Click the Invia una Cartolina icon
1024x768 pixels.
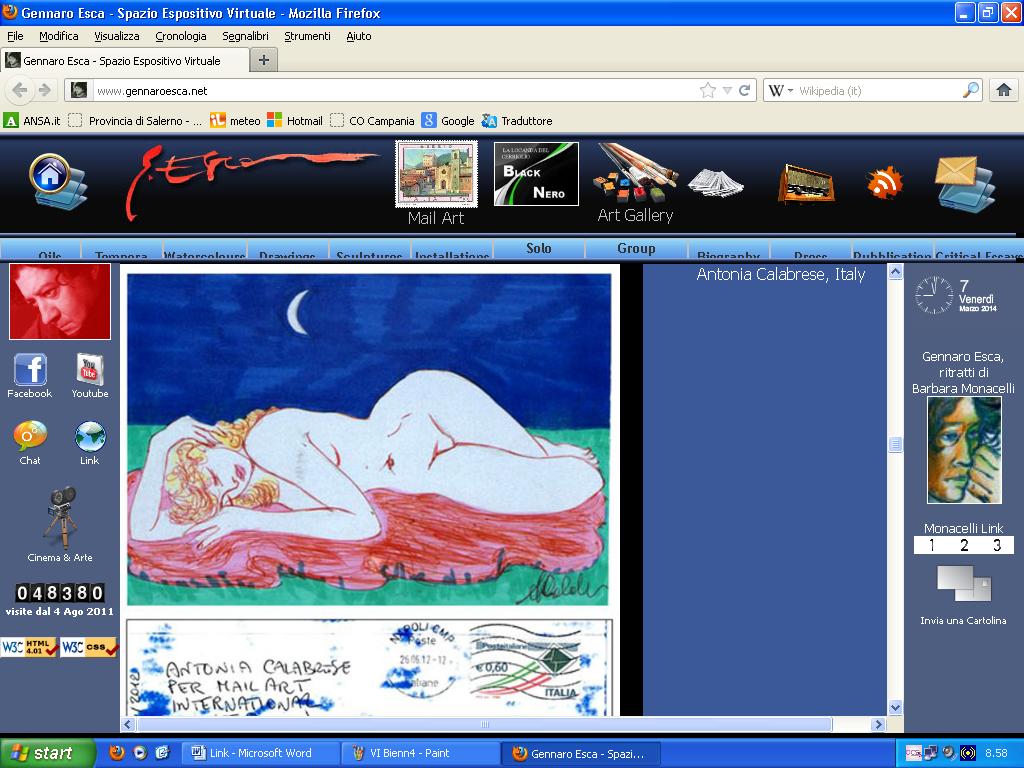click(963, 583)
